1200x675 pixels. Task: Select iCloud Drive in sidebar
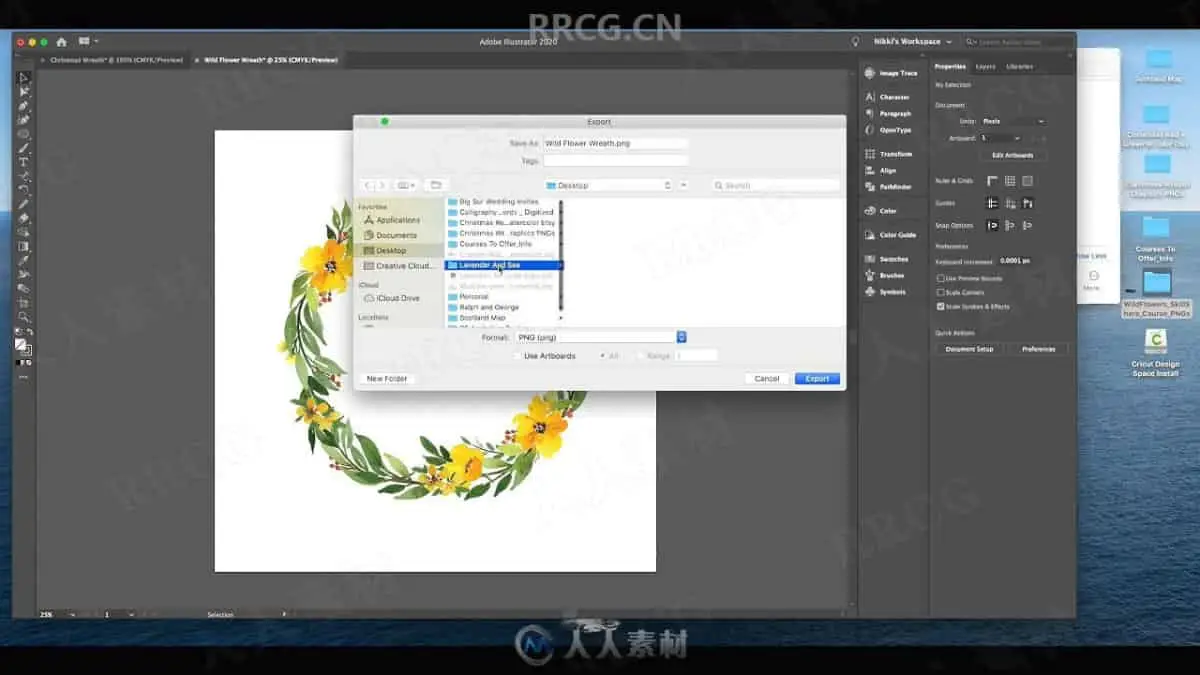coord(398,298)
